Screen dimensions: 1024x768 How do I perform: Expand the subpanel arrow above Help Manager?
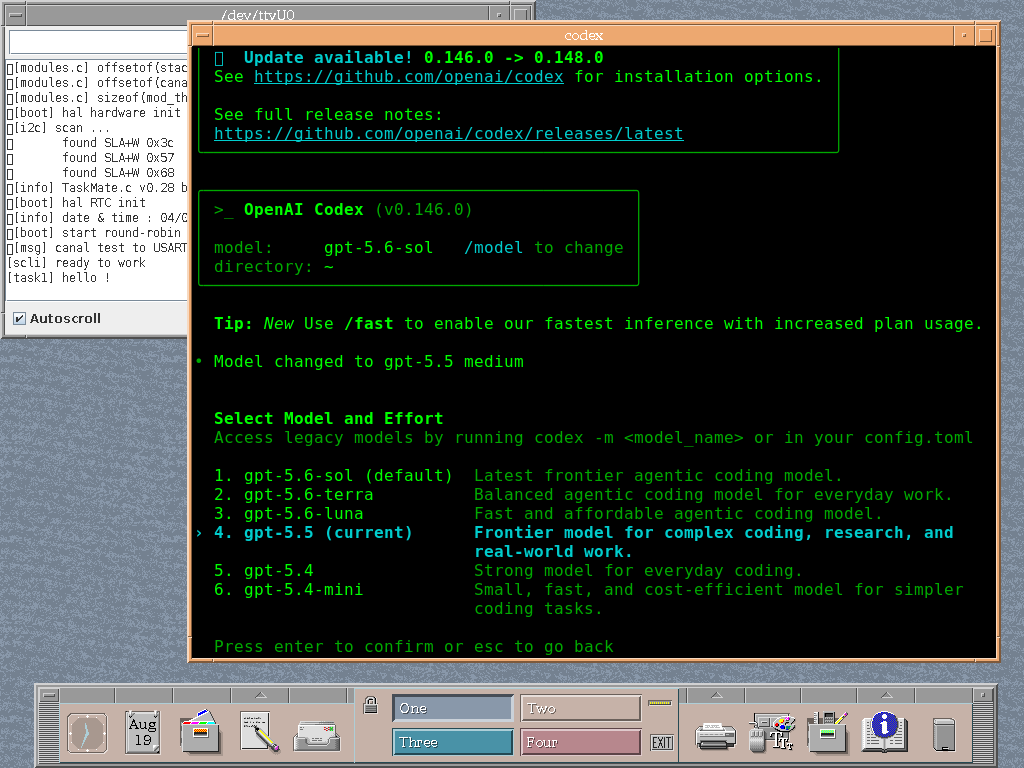point(886,695)
